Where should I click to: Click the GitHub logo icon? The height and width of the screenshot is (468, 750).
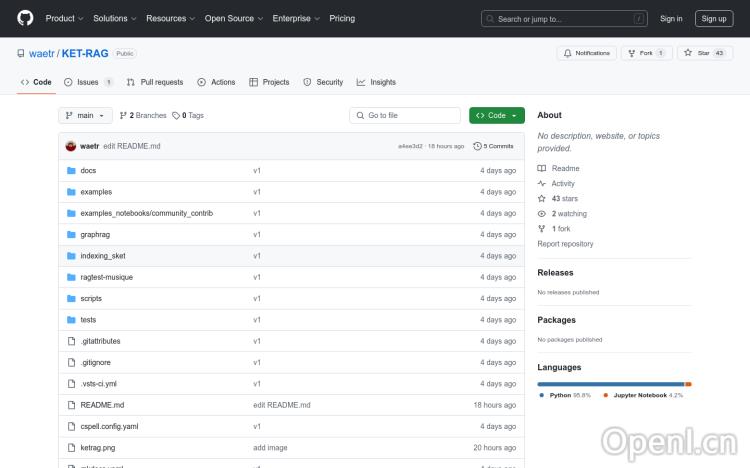pyautogui.click(x=25, y=18)
